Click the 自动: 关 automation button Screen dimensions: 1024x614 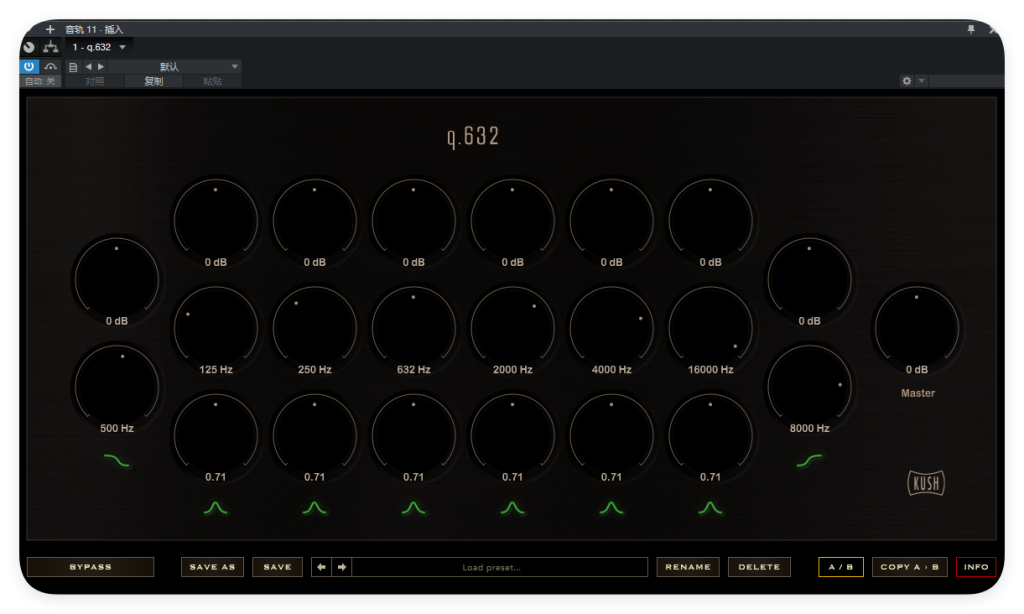[x=40, y=81]
